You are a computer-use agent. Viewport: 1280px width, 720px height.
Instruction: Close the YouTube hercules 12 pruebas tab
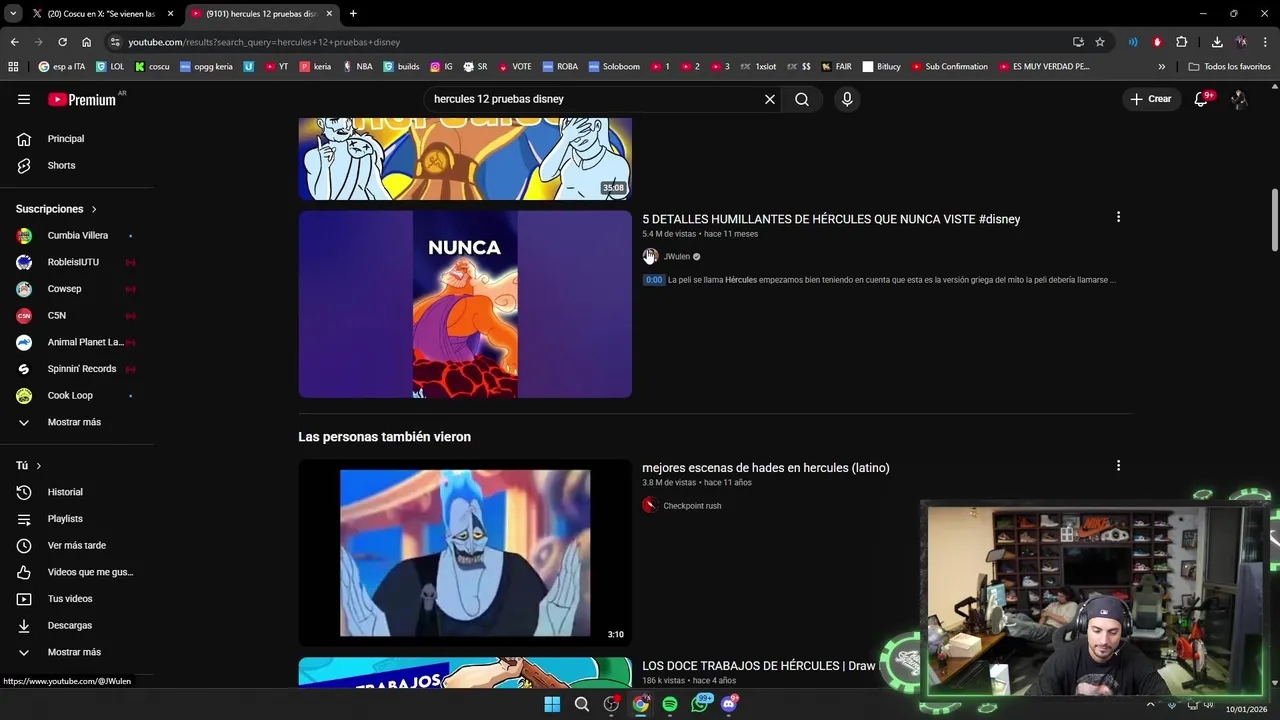(329, 14)
